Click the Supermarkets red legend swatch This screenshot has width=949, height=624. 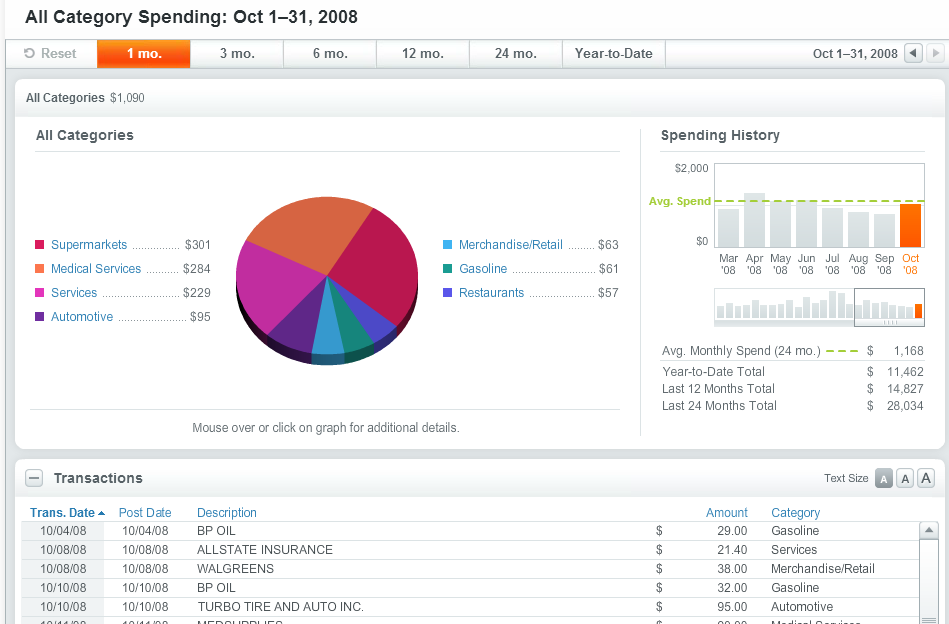click(x=40, y=245)
